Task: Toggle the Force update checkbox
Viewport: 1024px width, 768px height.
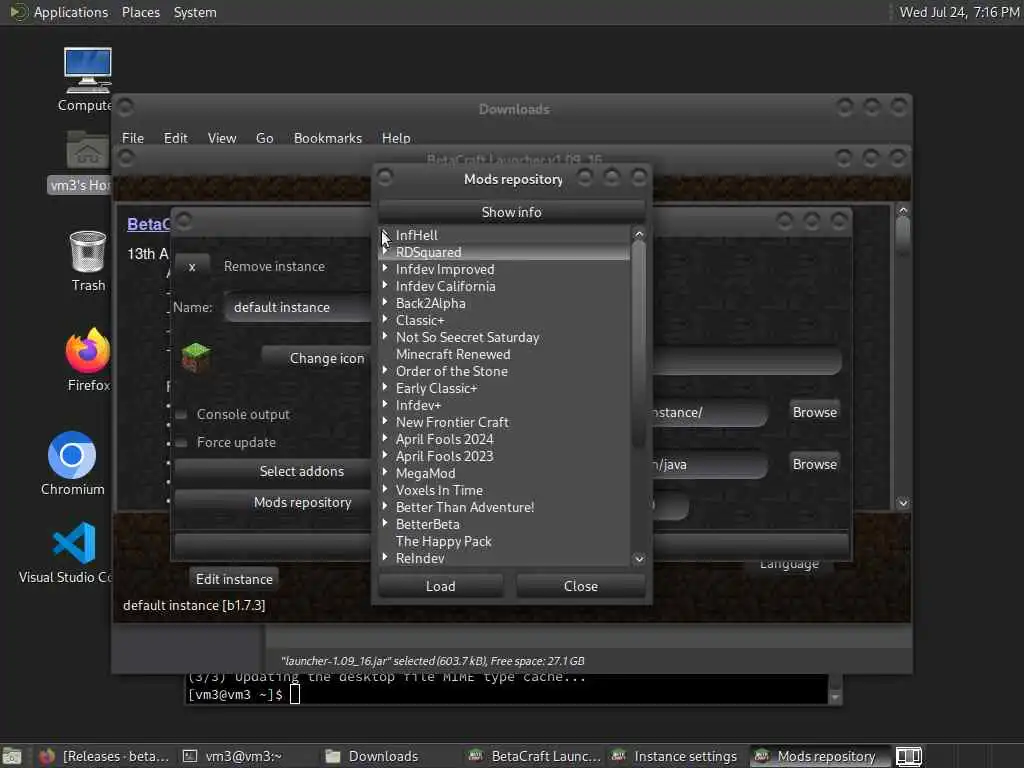Action: click(x=182, y=443)
